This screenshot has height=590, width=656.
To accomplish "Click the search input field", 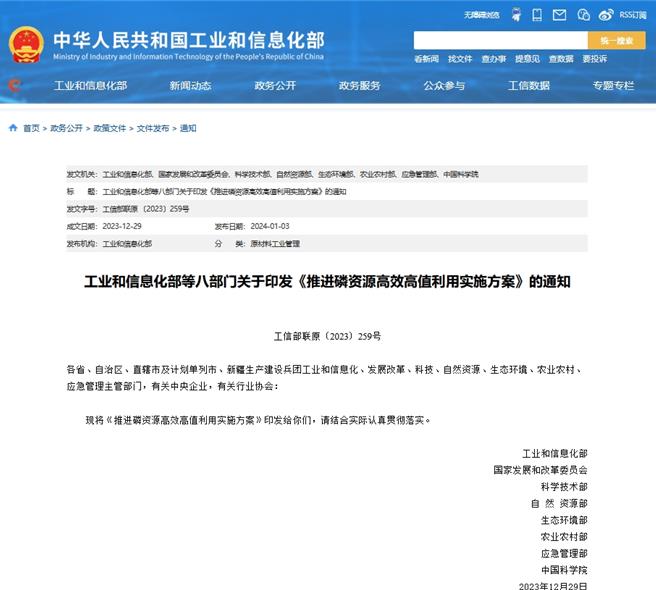I will click(501, 40).
